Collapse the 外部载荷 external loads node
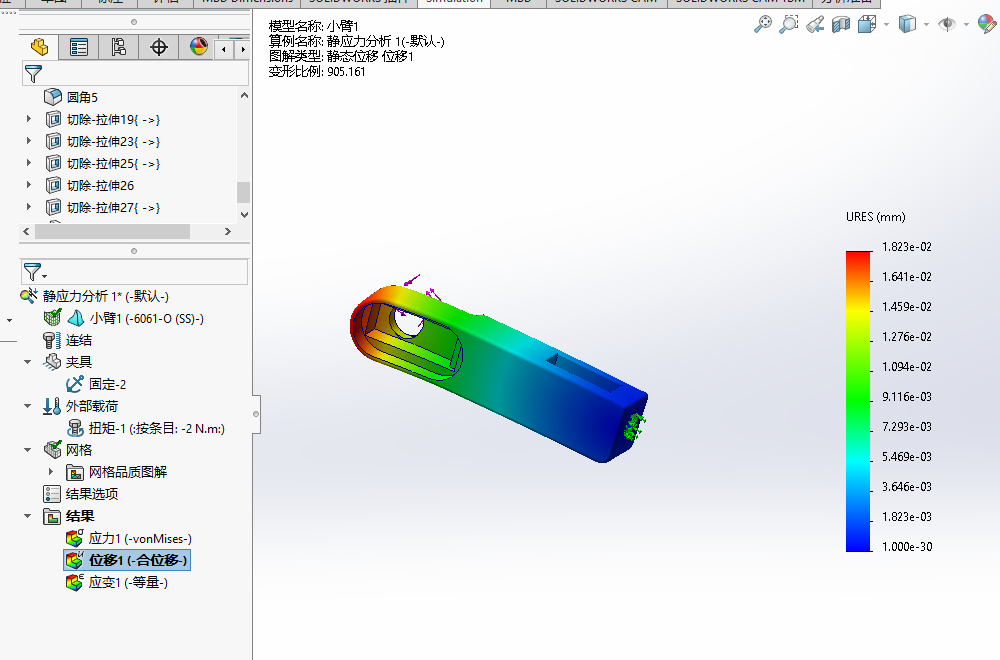 tap(27, 406)
